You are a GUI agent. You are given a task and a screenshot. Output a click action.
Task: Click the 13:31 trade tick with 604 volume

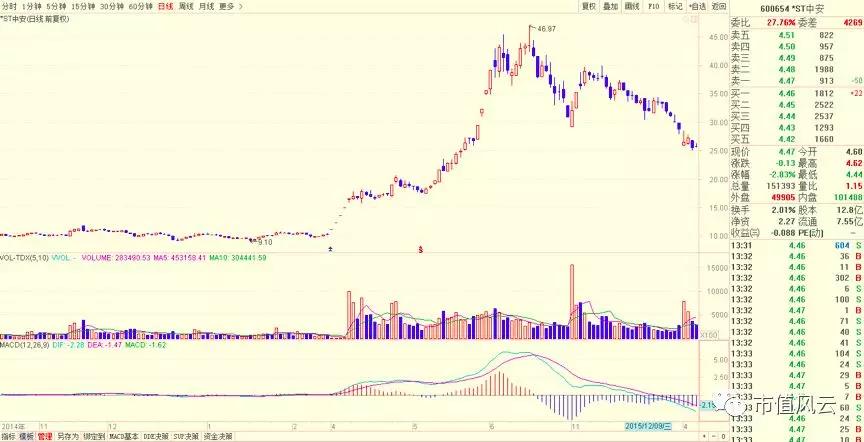coord(796,246)
